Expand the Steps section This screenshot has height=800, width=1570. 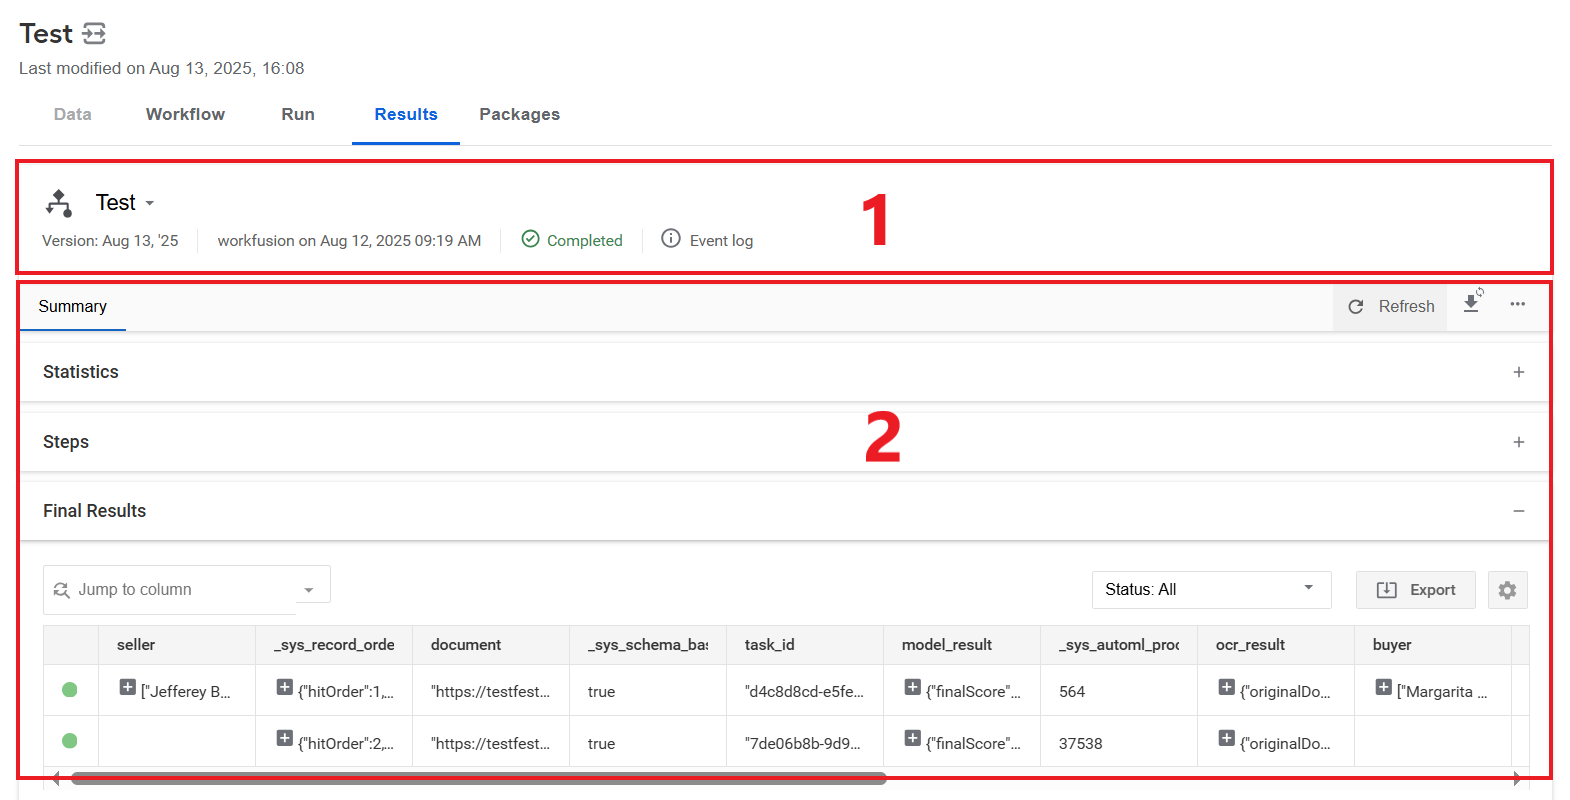coord(1519,442)
